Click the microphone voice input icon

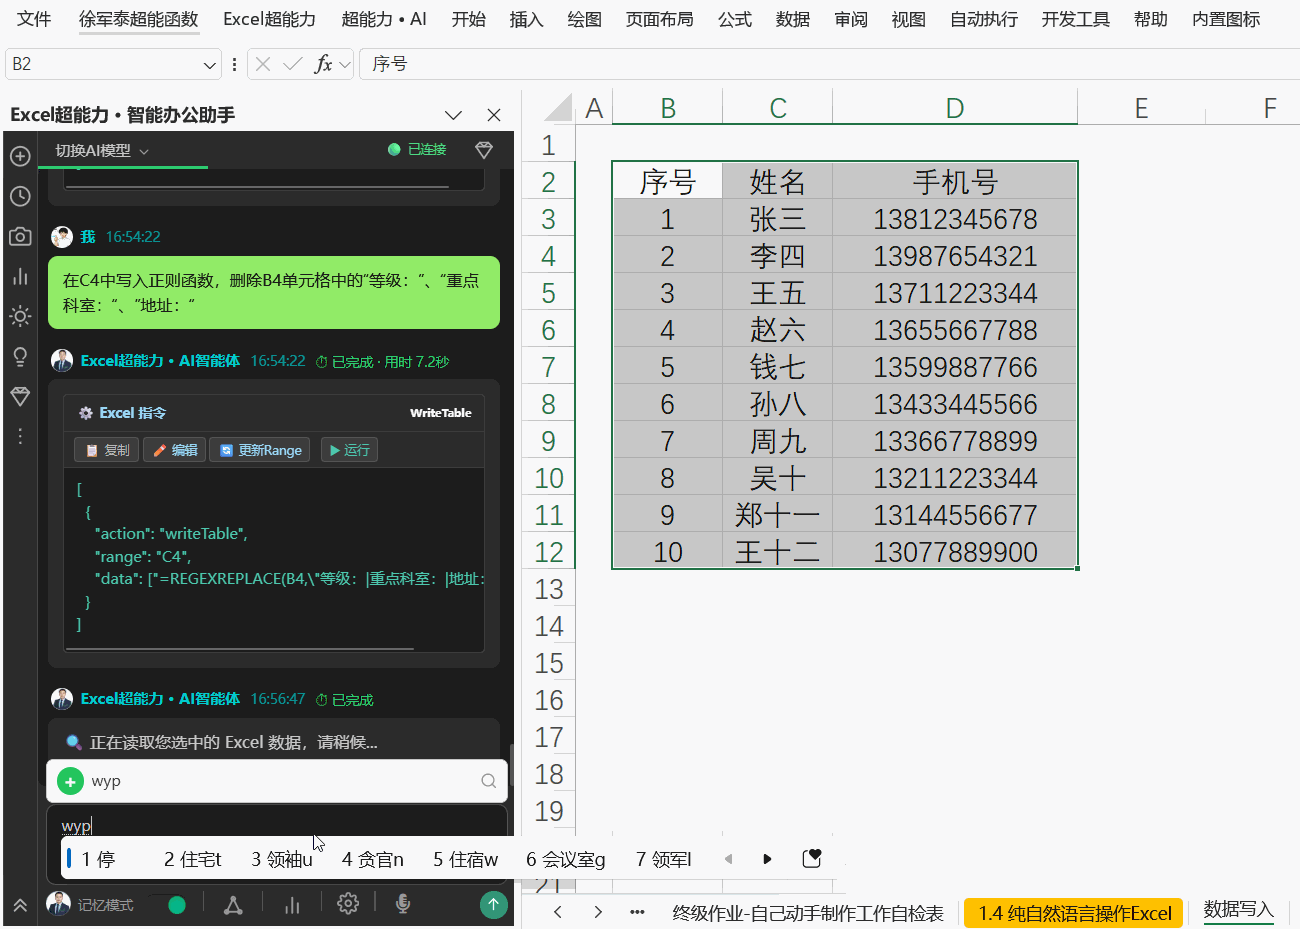tap(403, 904)
